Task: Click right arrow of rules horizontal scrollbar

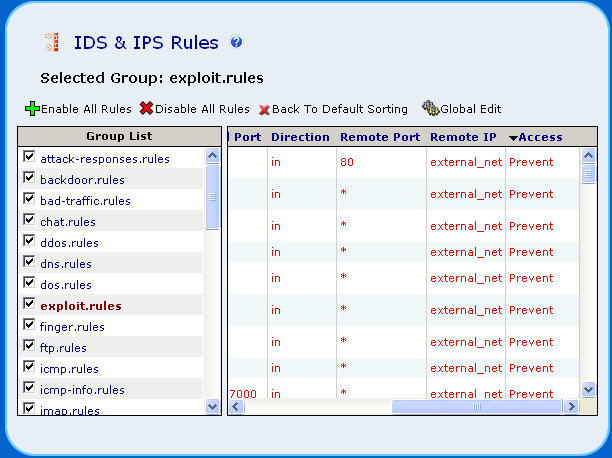Action: click(x=570, y=406)
